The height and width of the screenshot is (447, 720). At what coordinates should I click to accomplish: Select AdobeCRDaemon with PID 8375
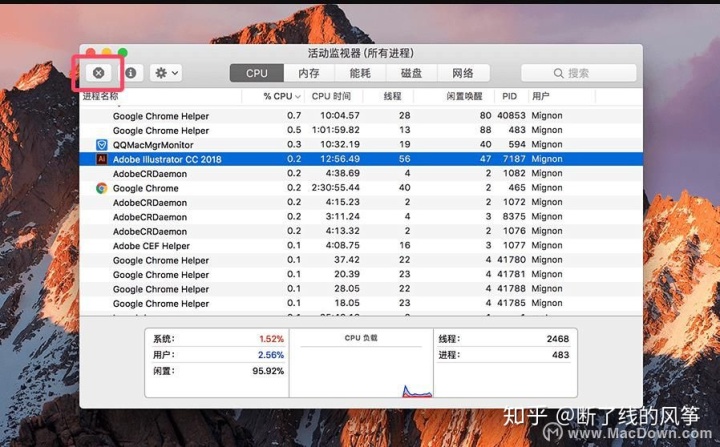(361, 217)
